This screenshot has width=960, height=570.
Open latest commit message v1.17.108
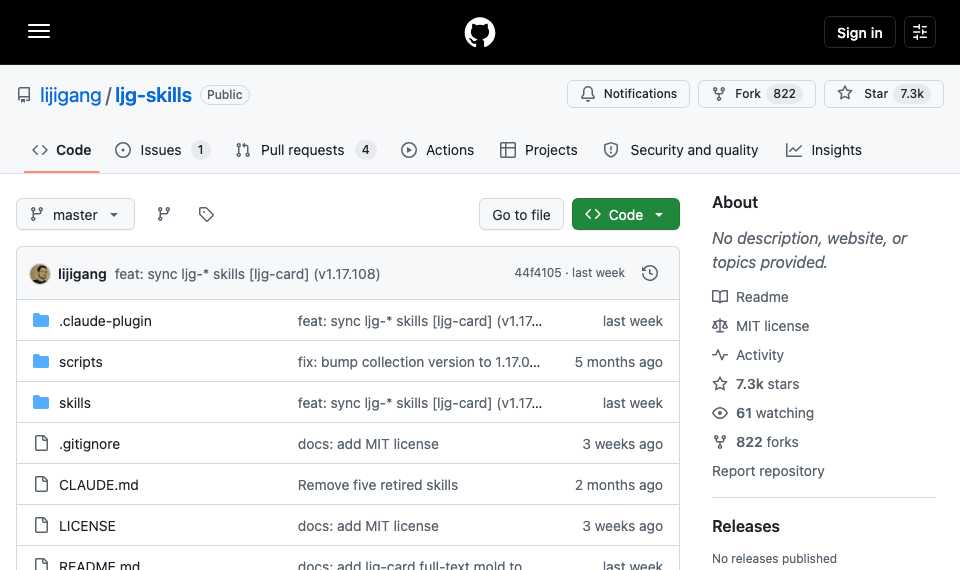tap(247, 274)
